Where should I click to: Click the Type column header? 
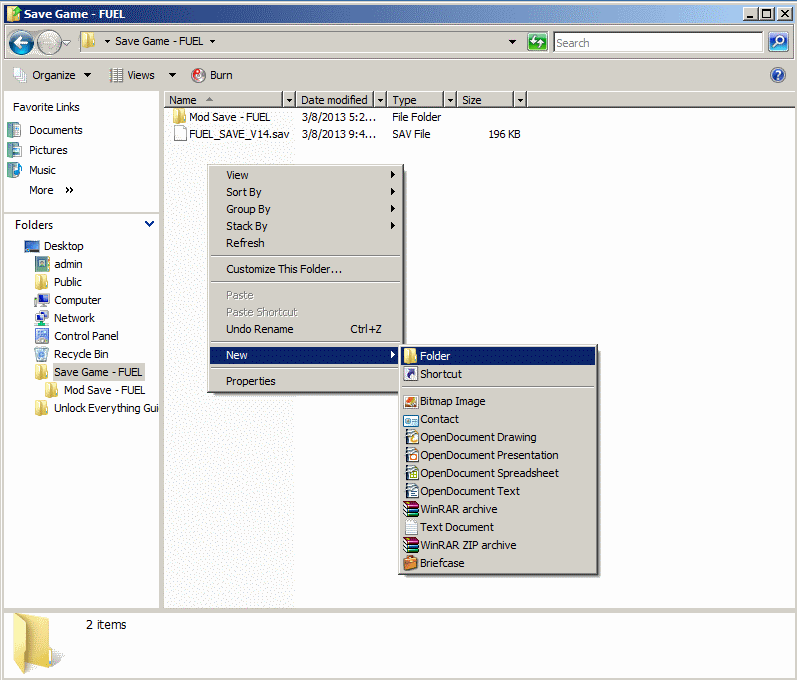pos(415,100)
